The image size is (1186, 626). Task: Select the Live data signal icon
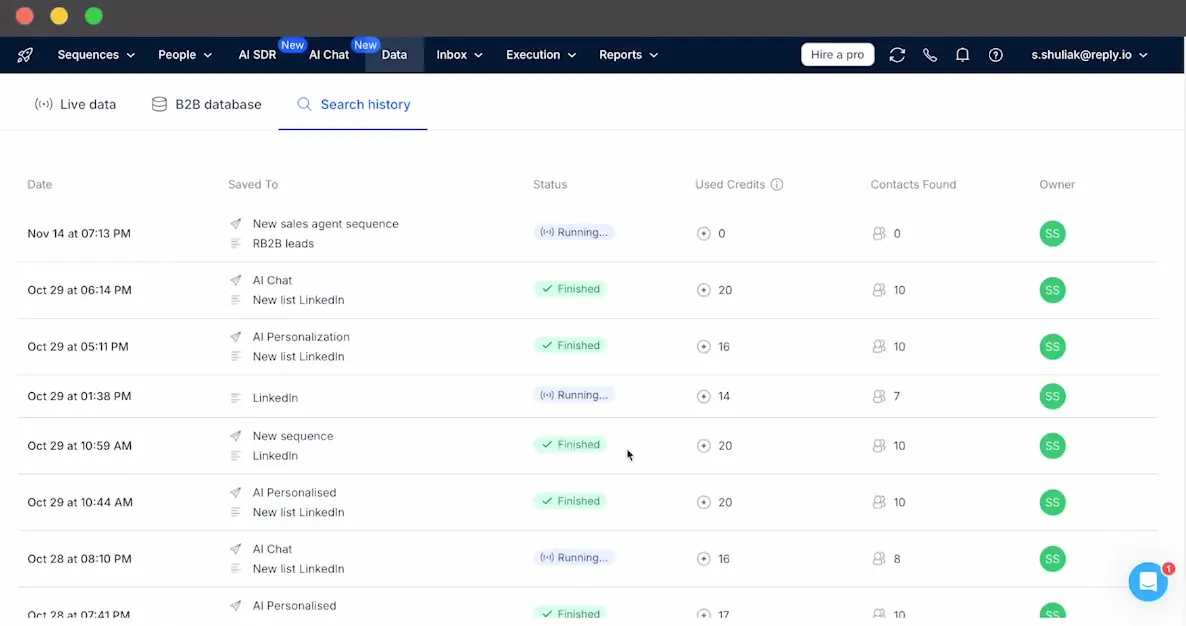[x=42, y=103]
